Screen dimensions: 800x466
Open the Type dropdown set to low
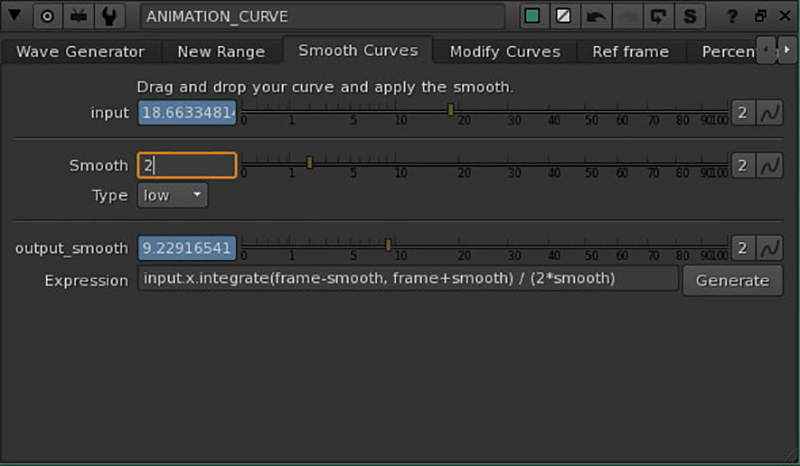coord(172,195)
